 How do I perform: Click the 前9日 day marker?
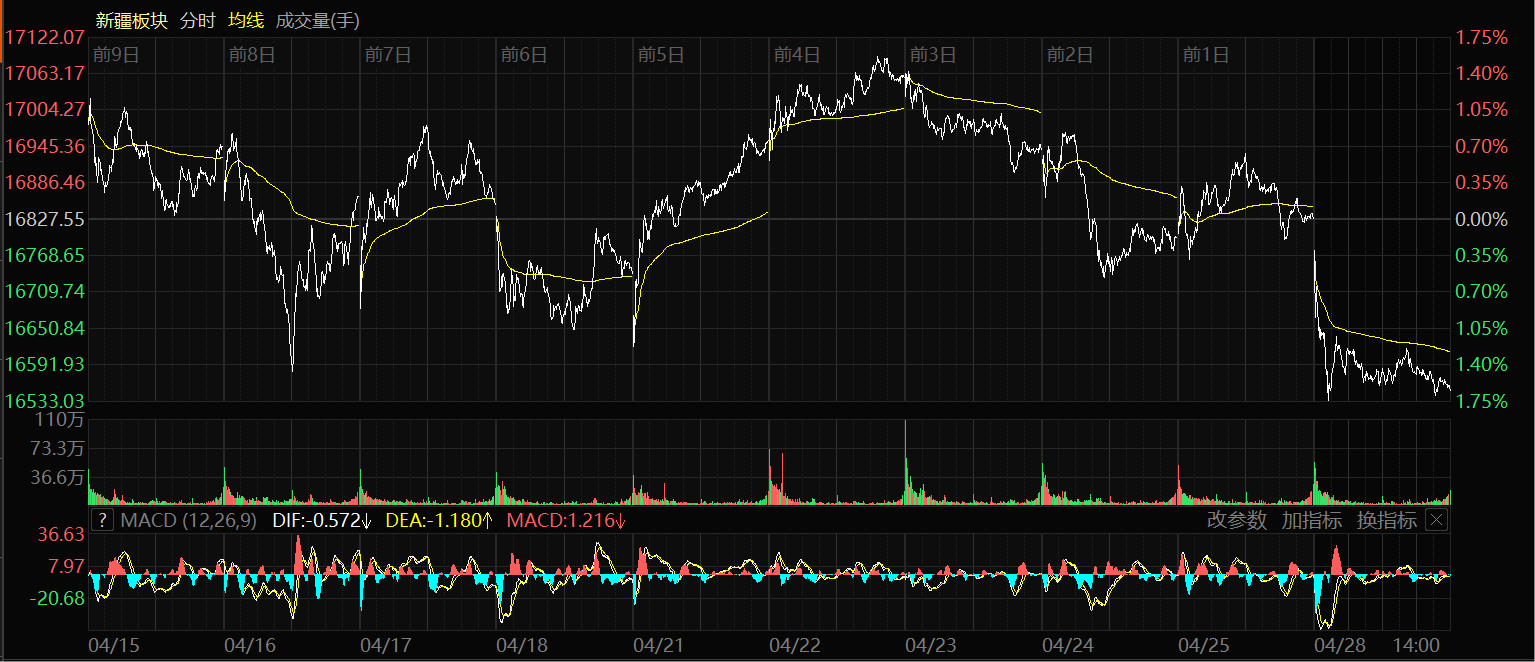(x=115, y=54)
